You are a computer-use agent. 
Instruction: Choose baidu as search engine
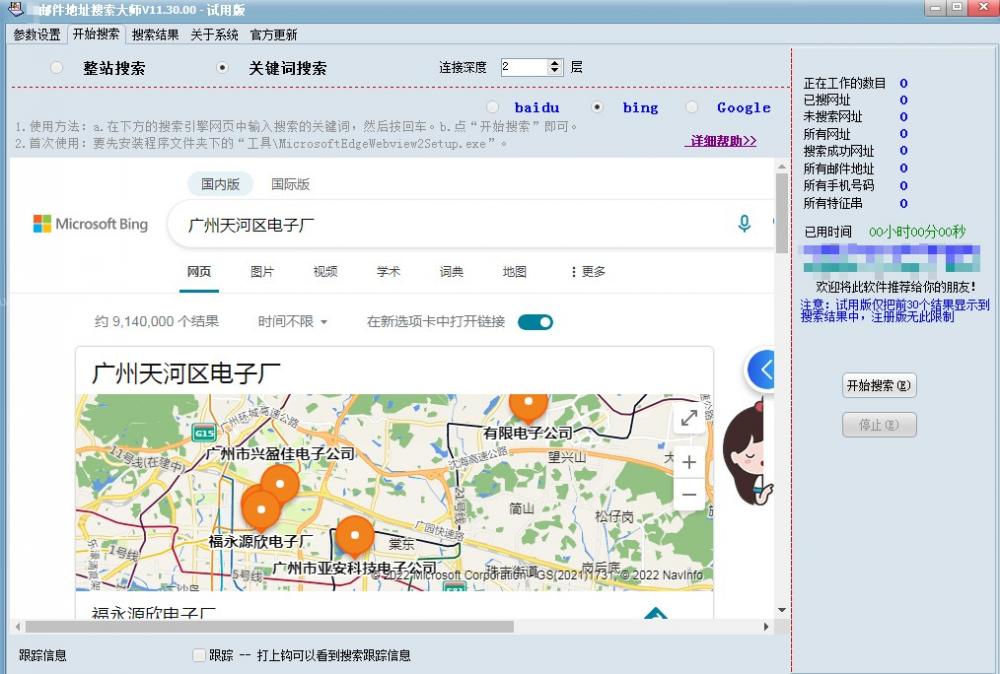(x=492, y=107)
